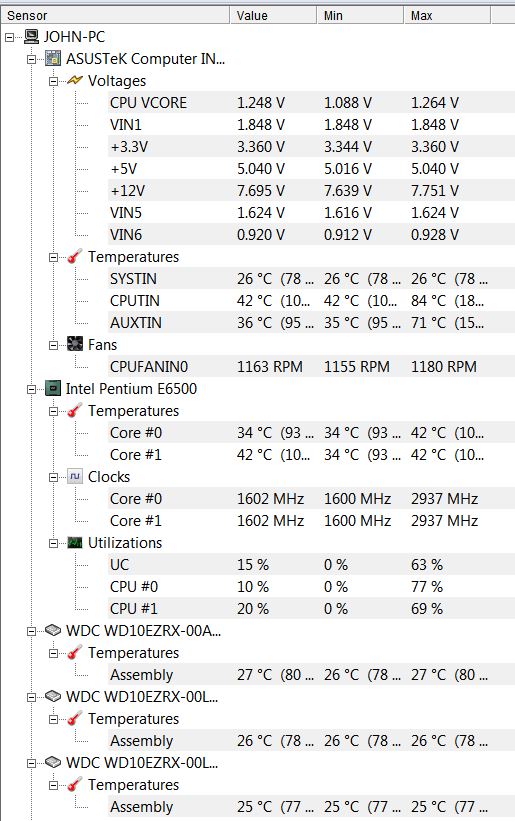Select the CPU VCORE voltage row
Screen dimensions: 515x821
click(x=311, y=103)
